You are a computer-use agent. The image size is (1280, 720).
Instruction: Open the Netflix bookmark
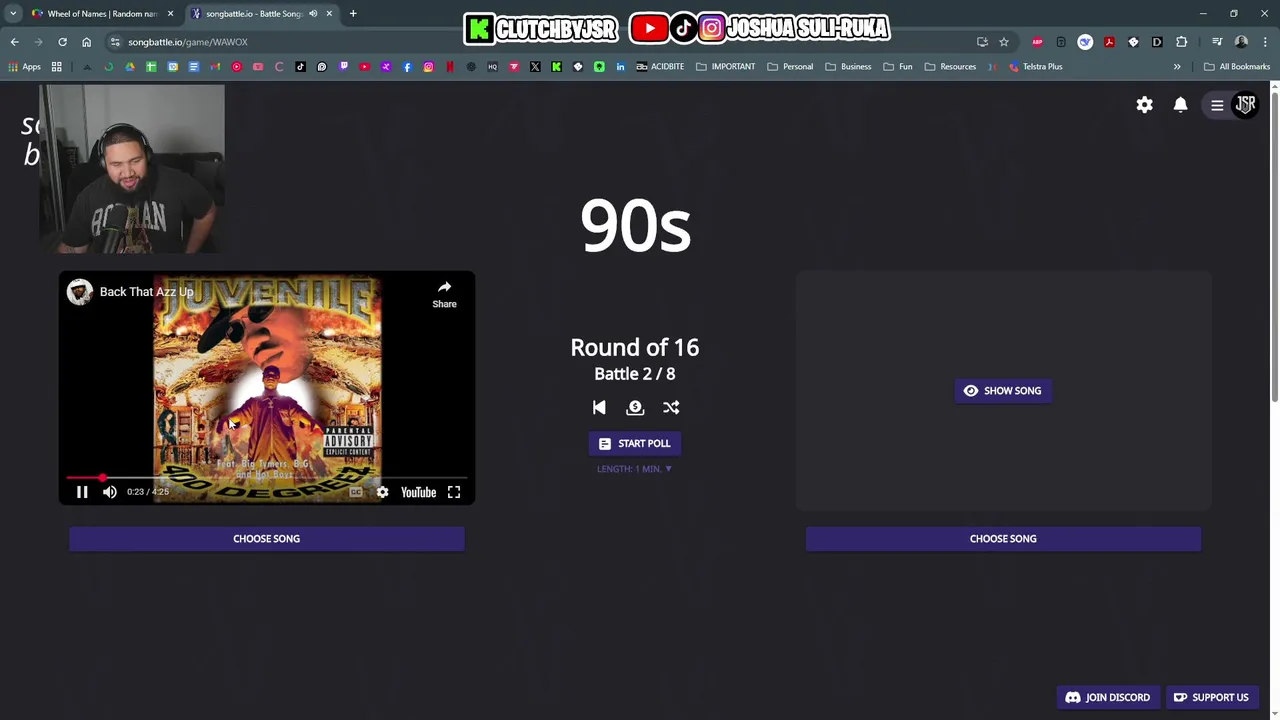[x=450, y=67]
